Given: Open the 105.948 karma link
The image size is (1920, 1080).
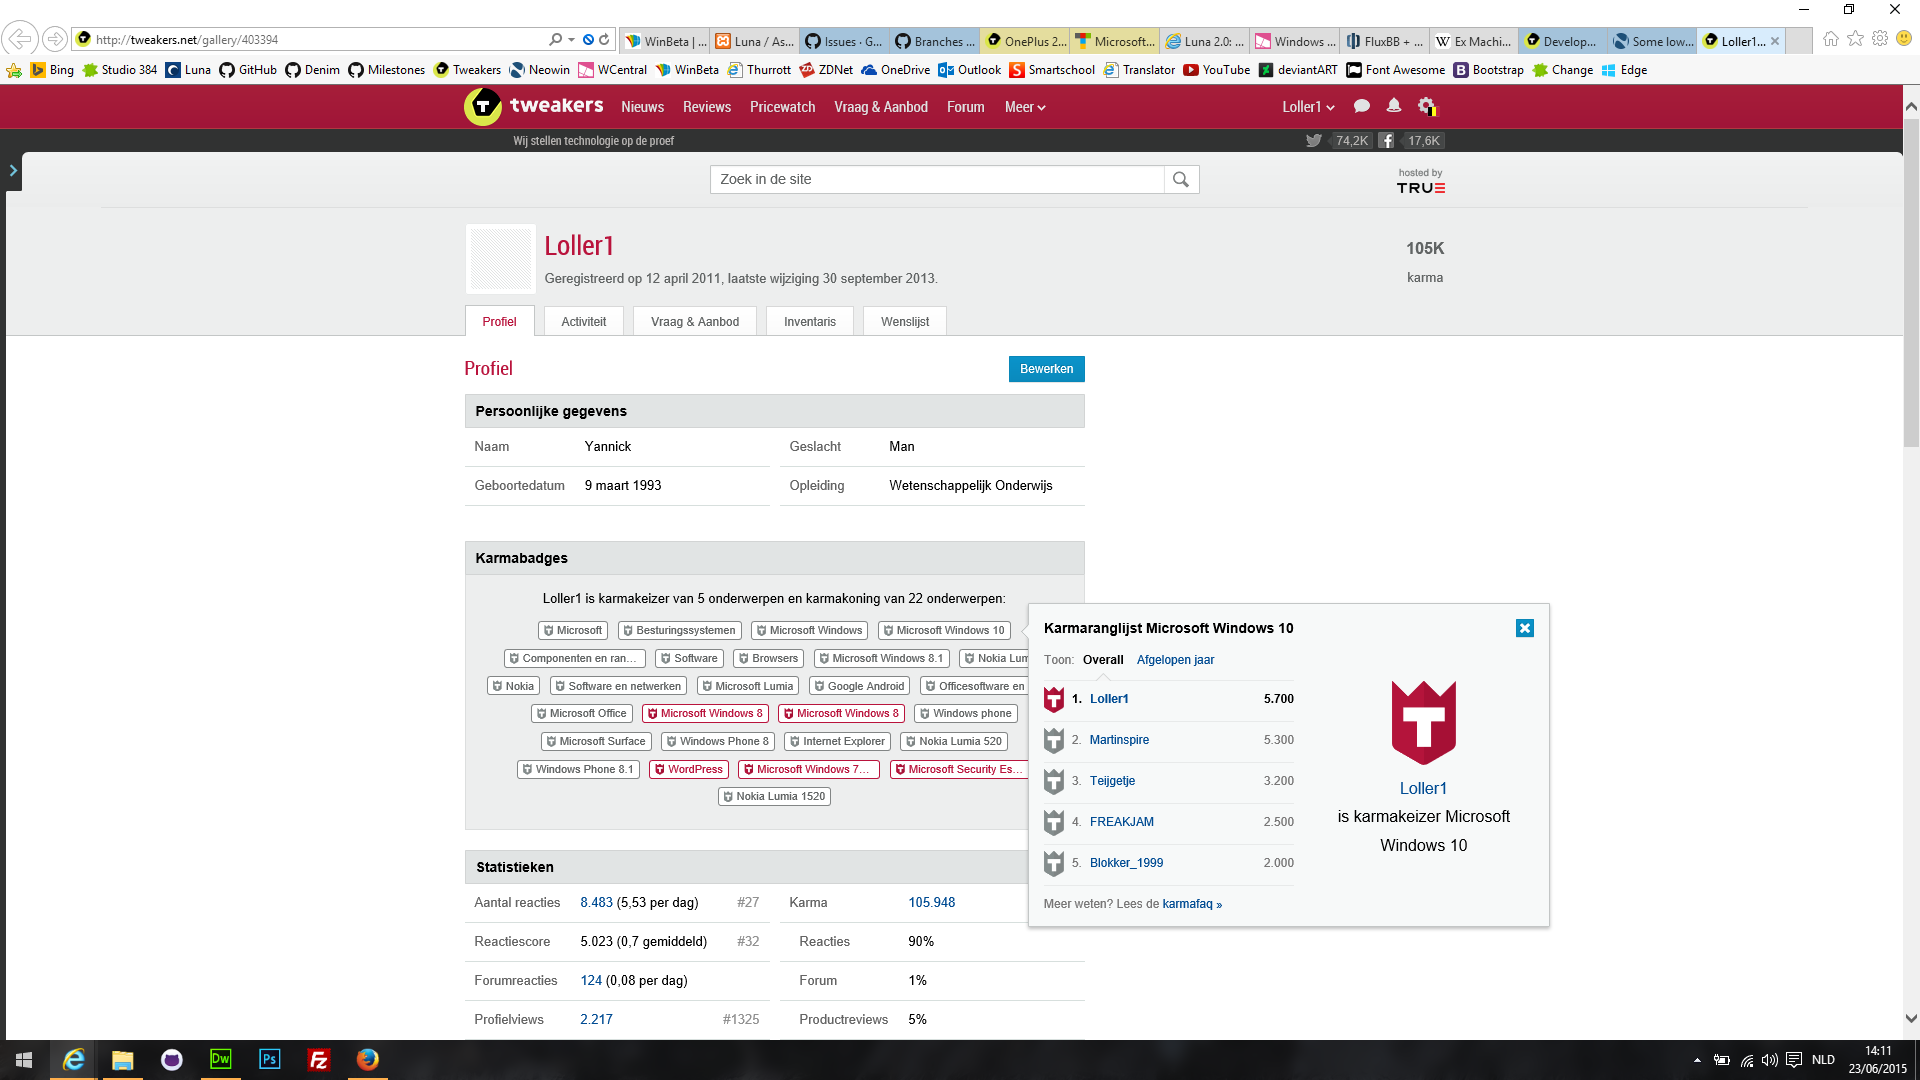Looking at the screenshot, I should tap(931, 902).
